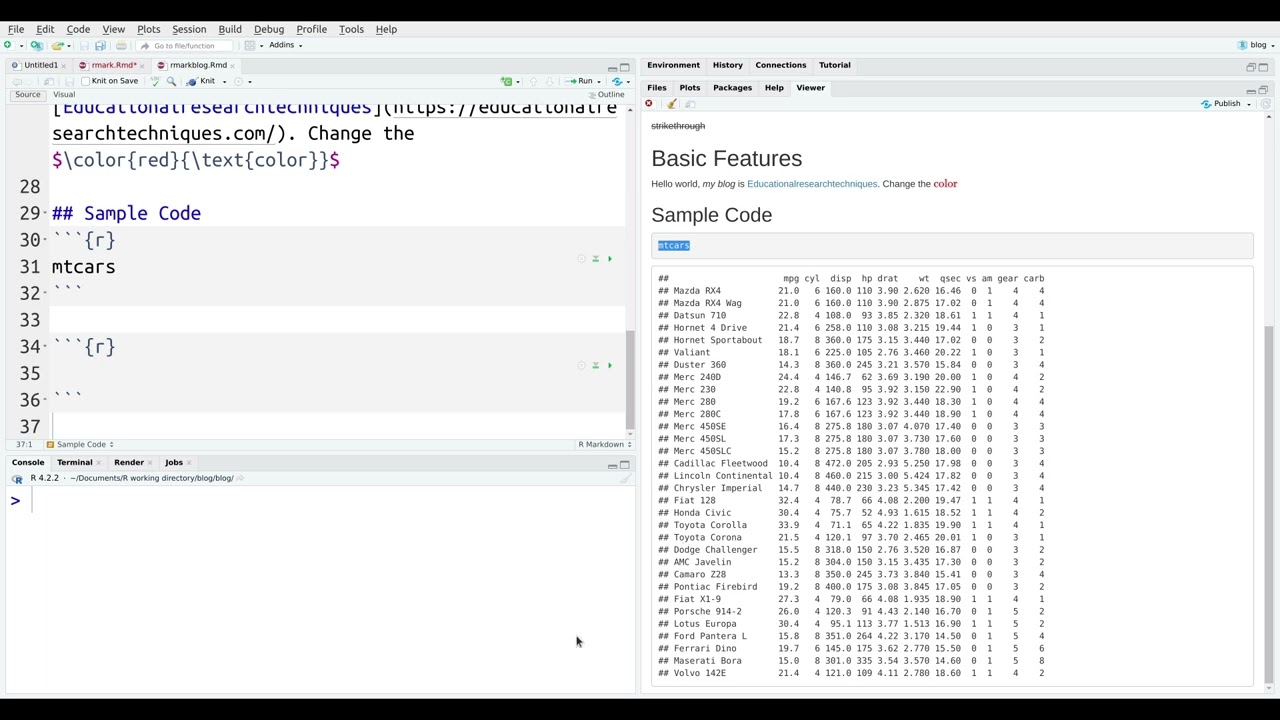1280x720 pixels.
Task: Open the Packages tab
Action: click(732, 88)
